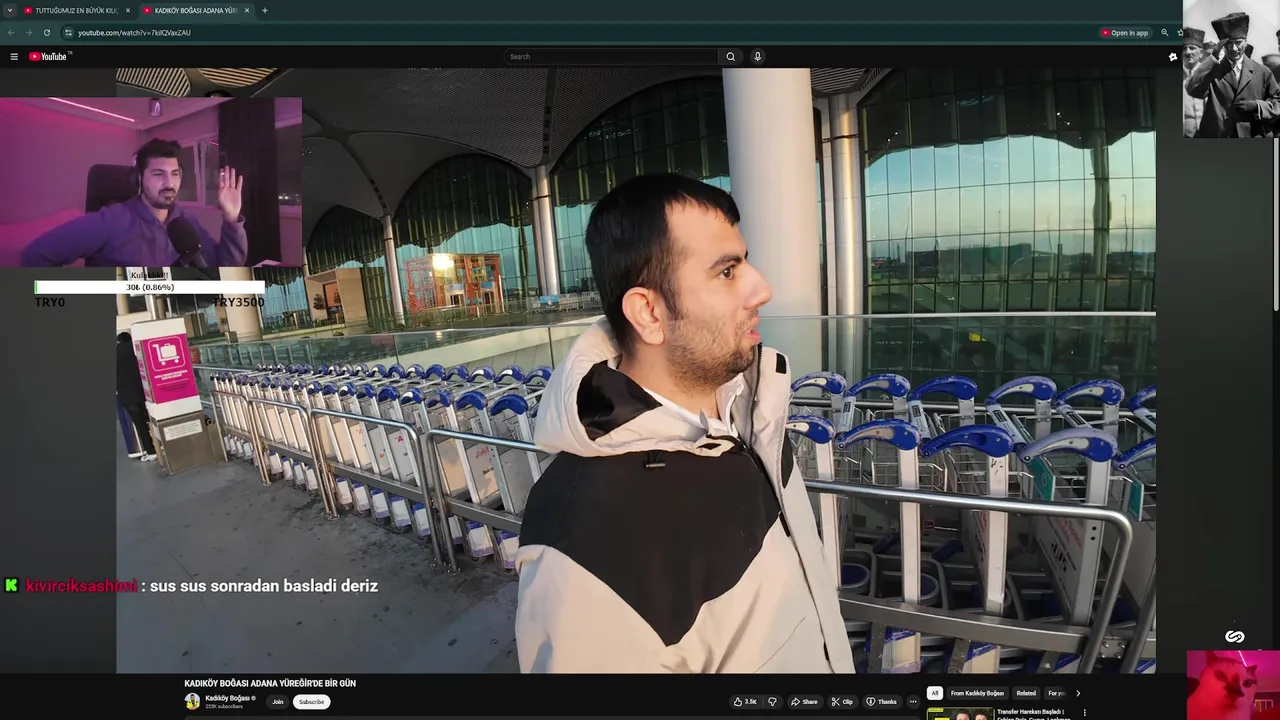The width and height of the screenshot is (1280, 720).
Task: Click the video title text
Action: [270, 684]
